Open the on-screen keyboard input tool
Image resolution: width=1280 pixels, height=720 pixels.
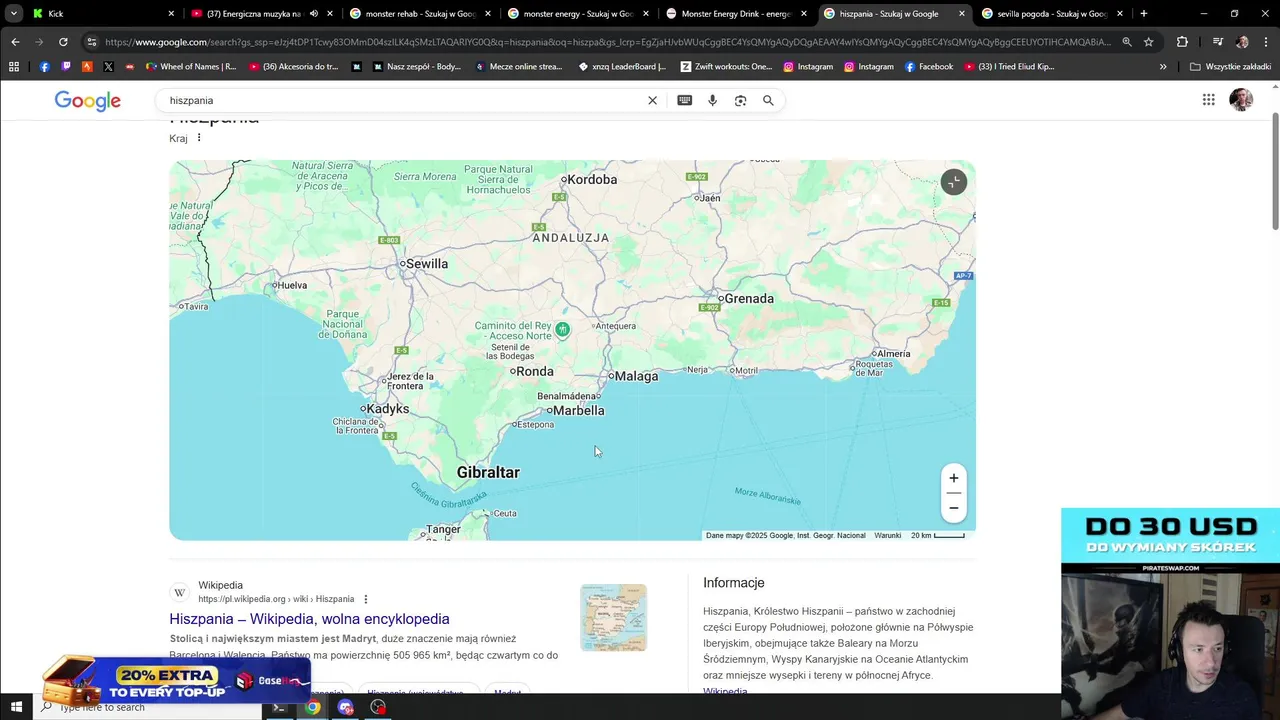685,100
